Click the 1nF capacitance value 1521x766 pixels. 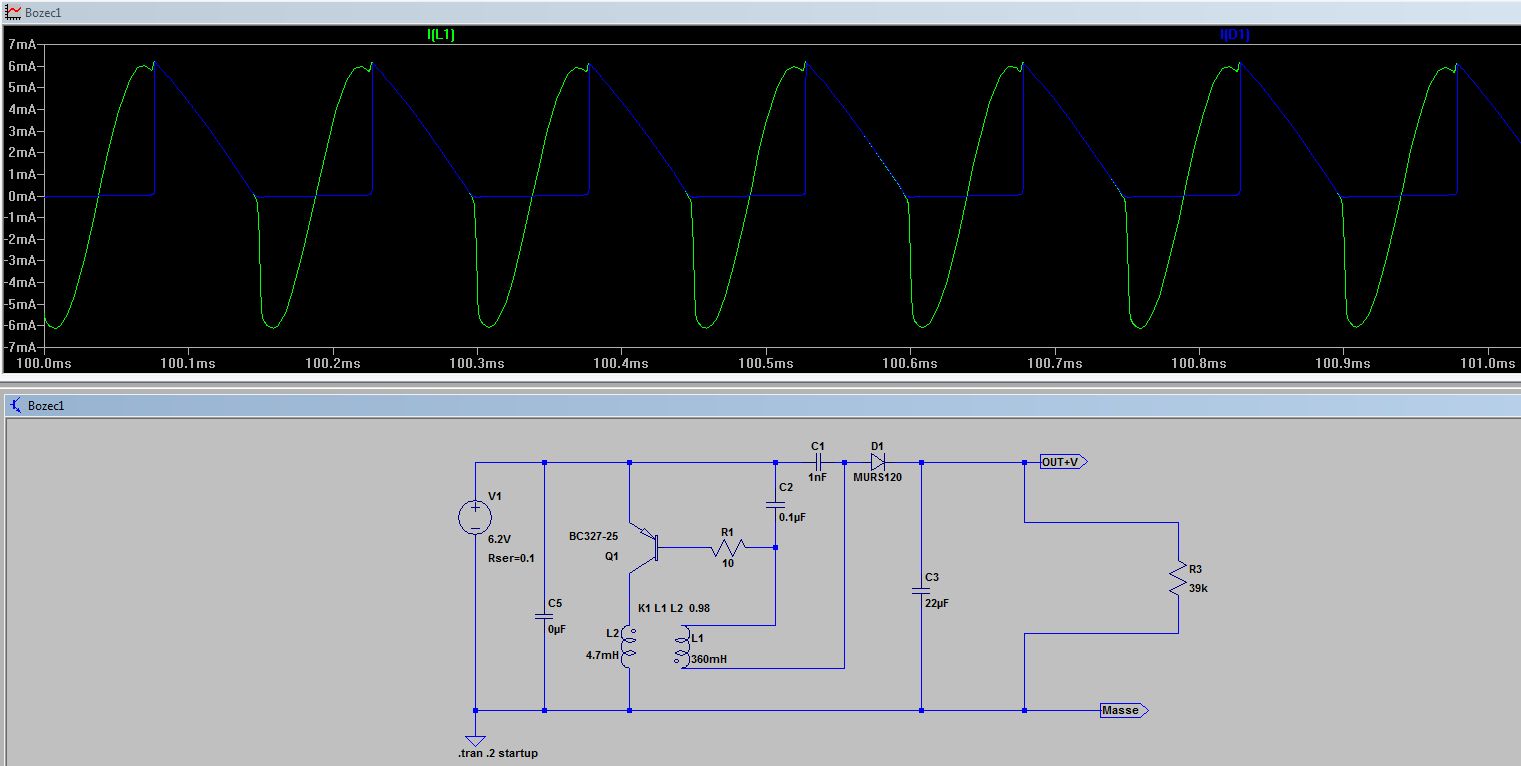818,478
